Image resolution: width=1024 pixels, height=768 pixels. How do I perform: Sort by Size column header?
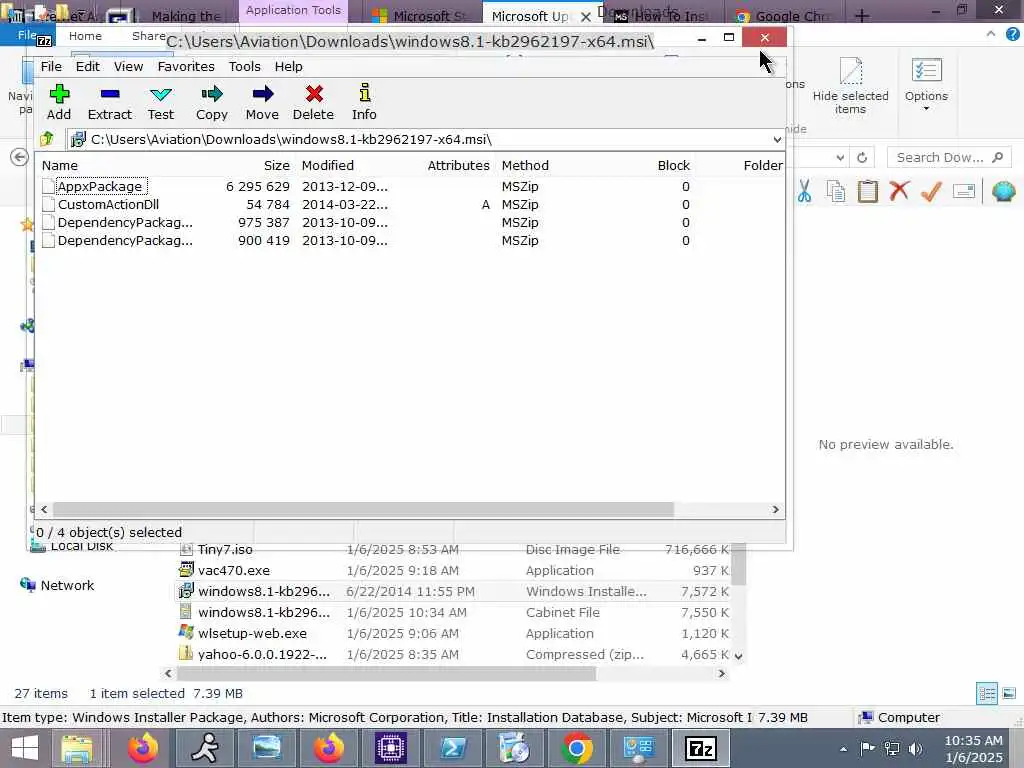[276, 166]
